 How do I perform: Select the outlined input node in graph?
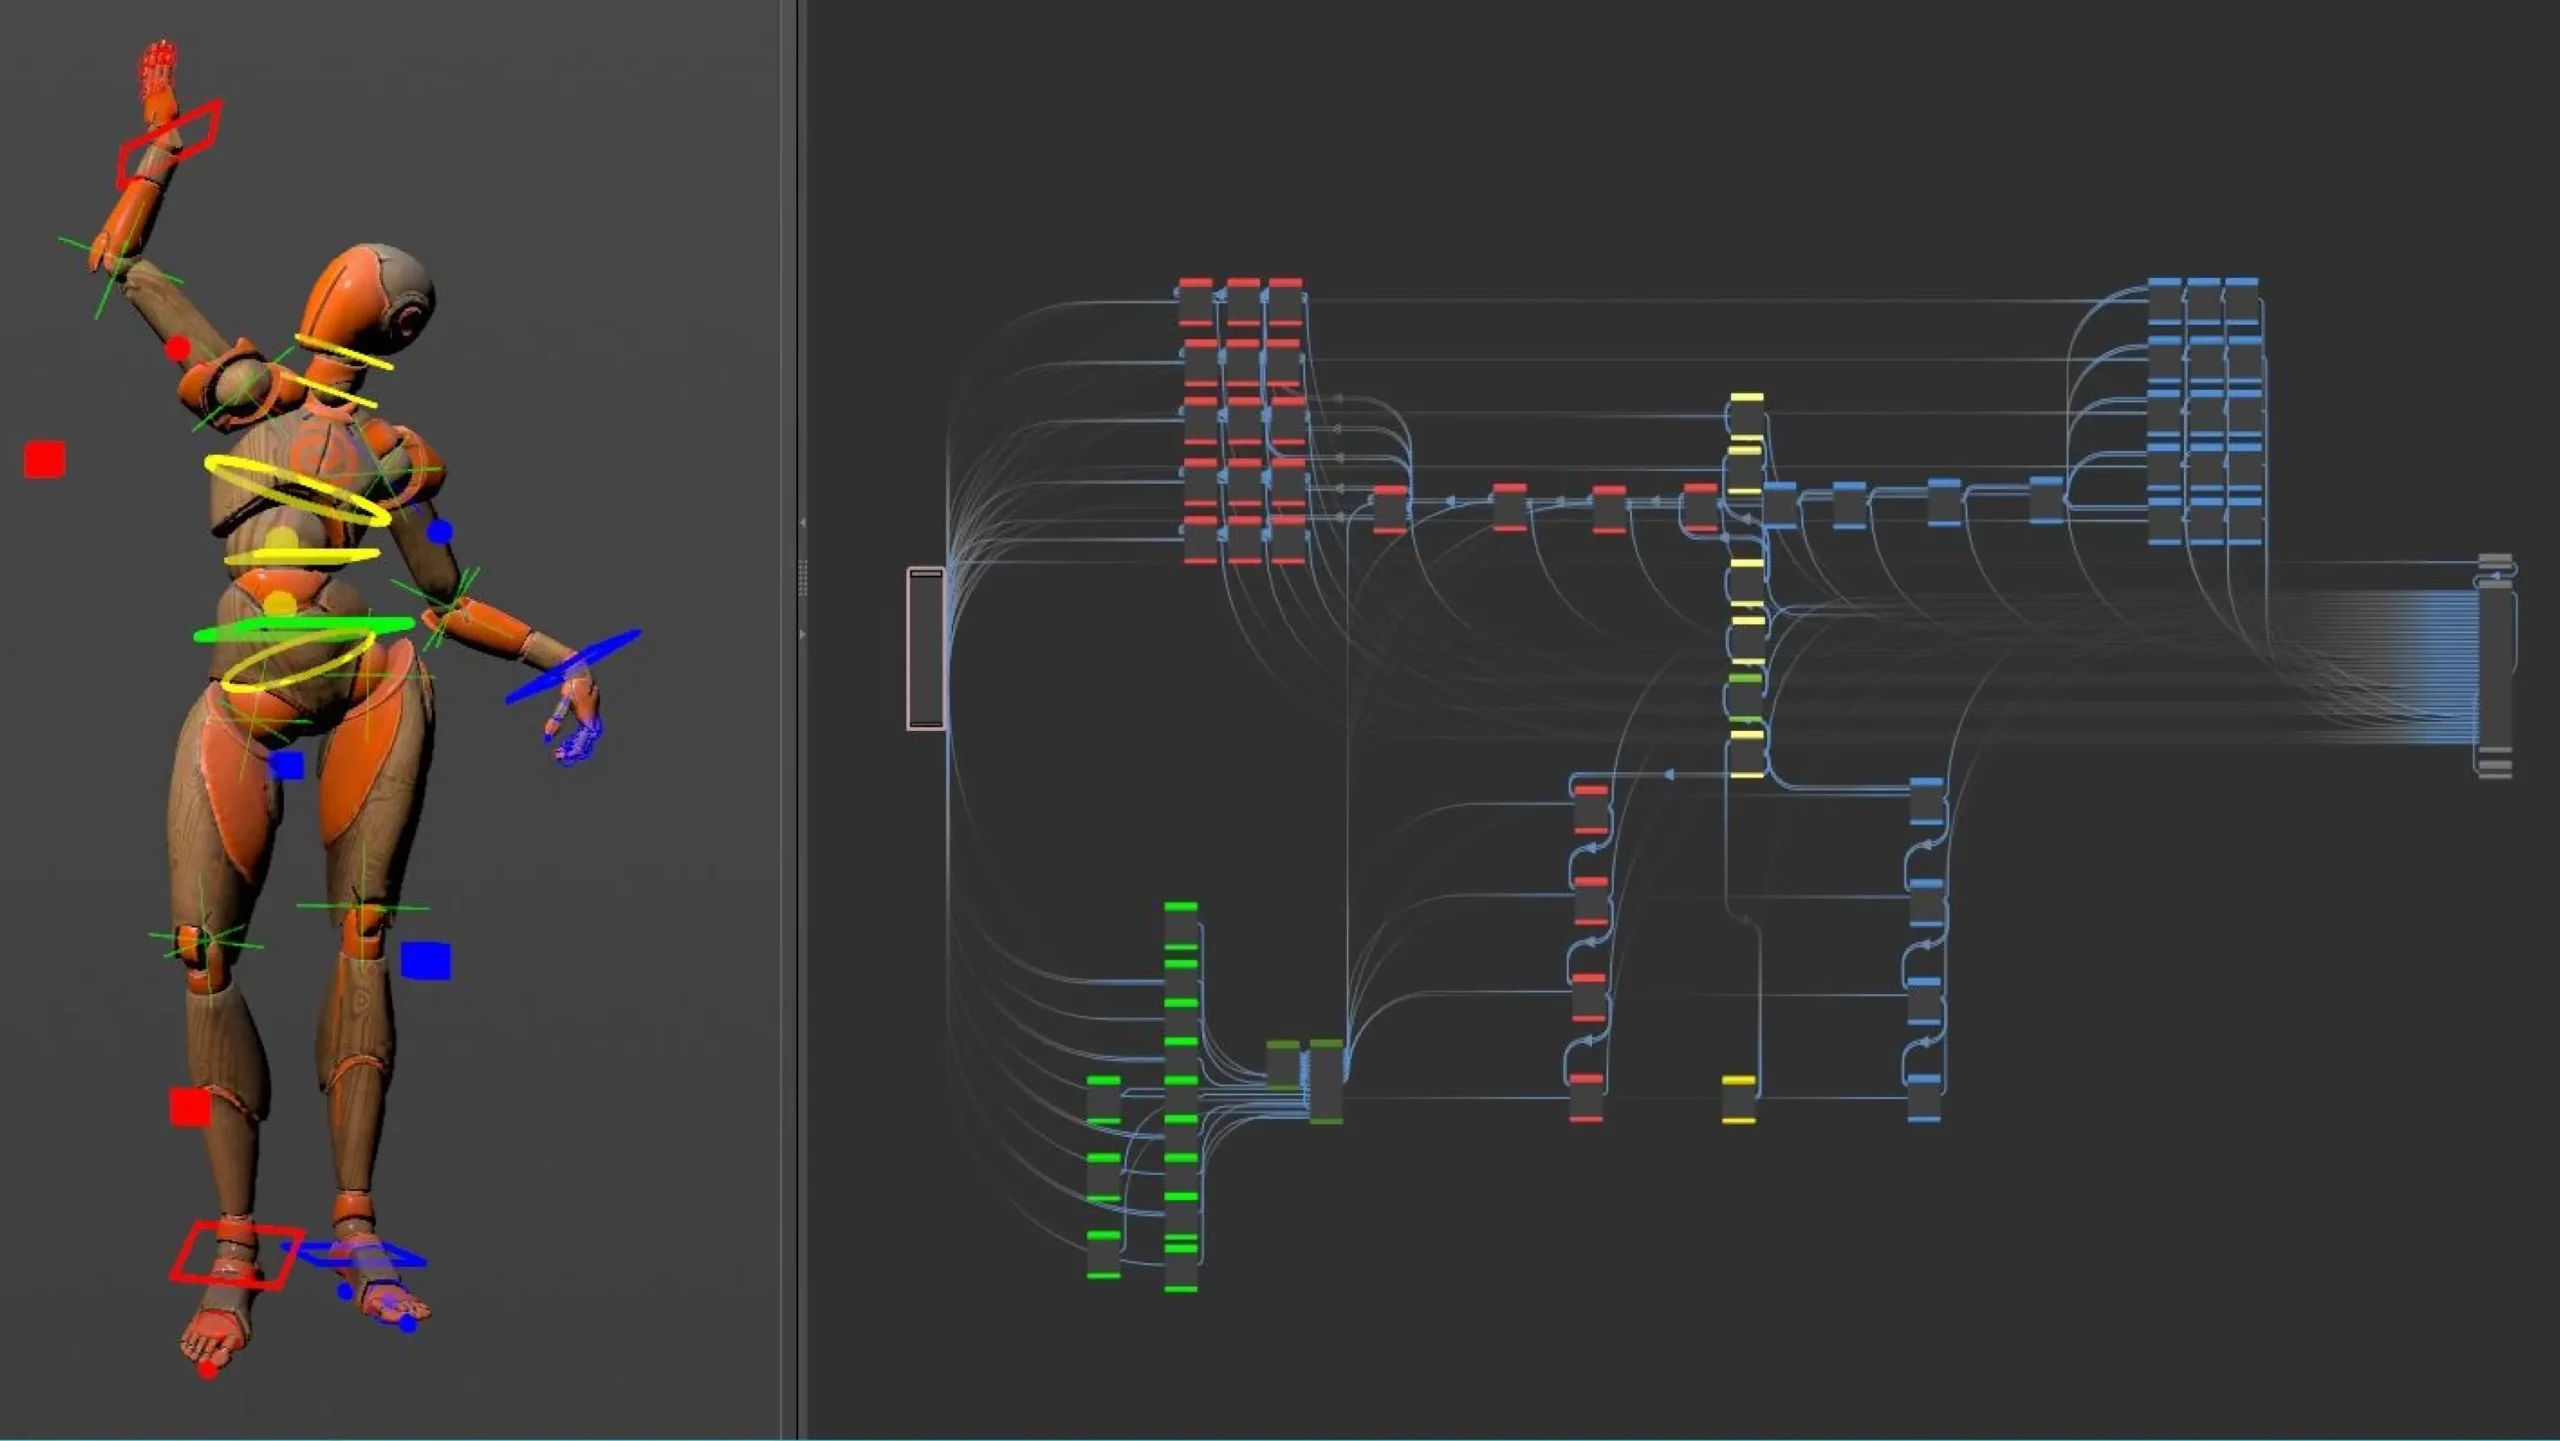pyautogui.click(x=925, y=648)
